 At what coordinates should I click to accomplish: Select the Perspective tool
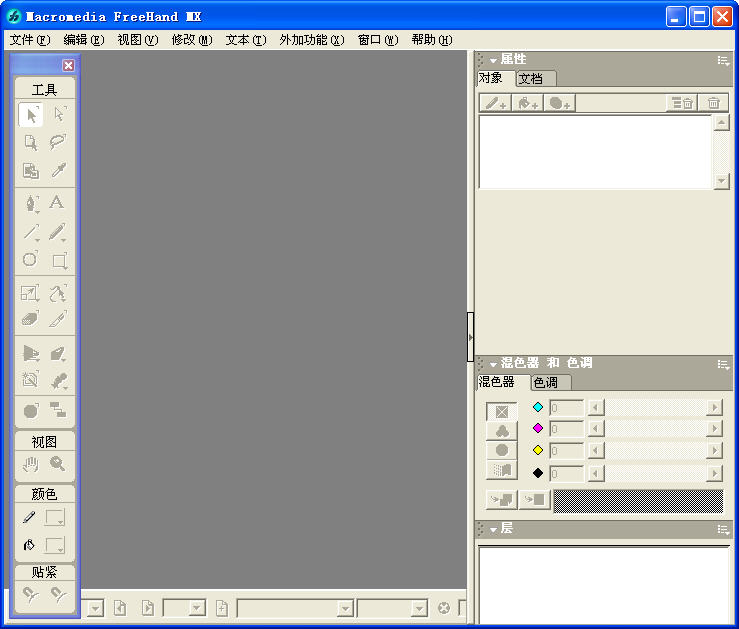click(31, 353)
